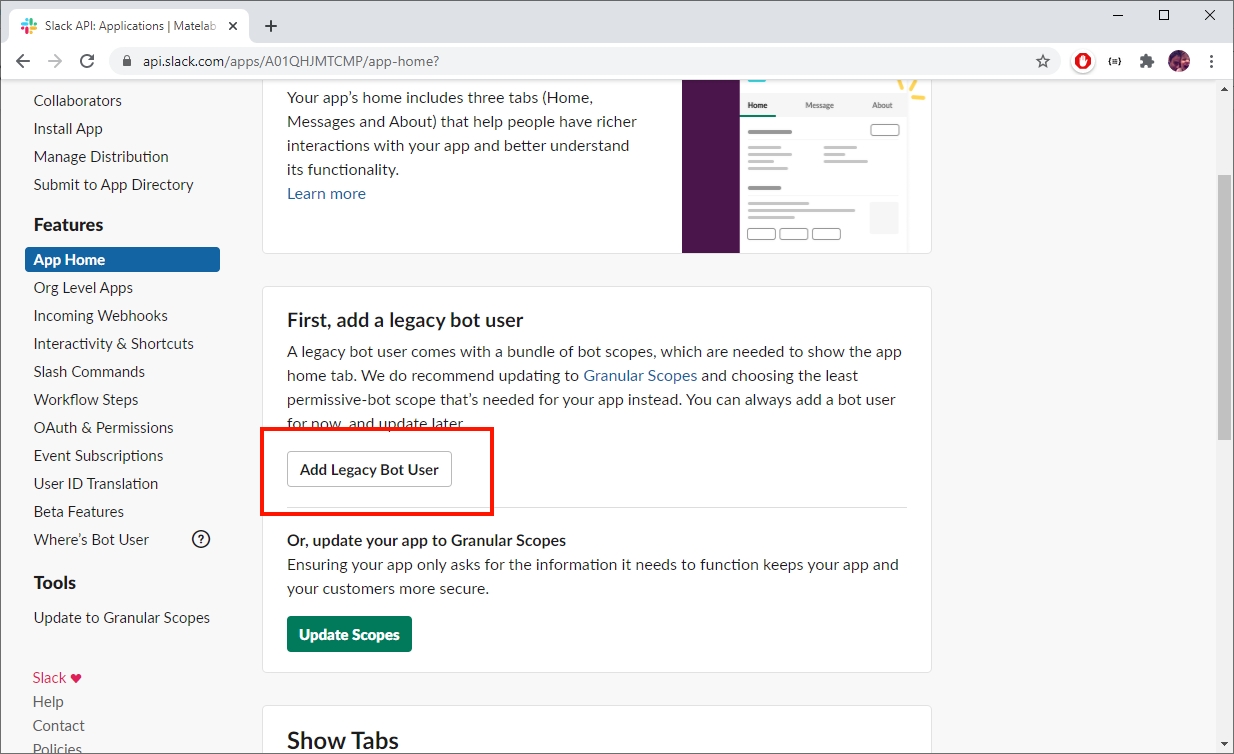This screenshot has height=754, width=1234.
Task: Go to OAuth & Permissions section
Action: tap(103, 427)
